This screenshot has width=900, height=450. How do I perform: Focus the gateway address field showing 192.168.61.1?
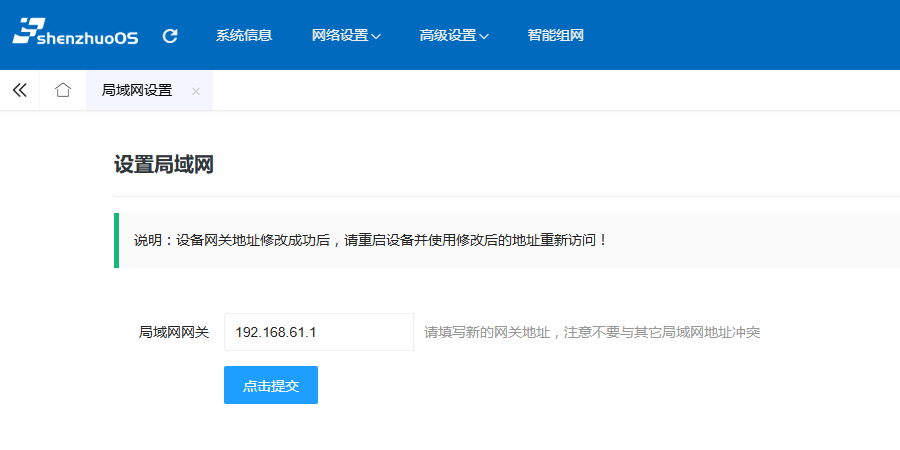pos(318,332)
